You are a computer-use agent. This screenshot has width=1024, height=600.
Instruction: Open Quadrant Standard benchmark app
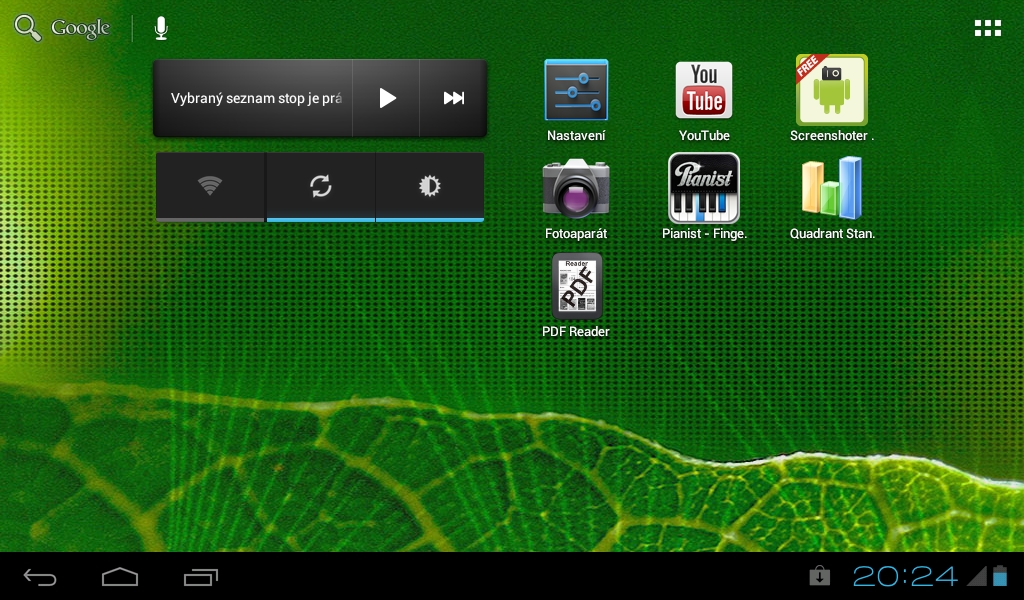831,189
